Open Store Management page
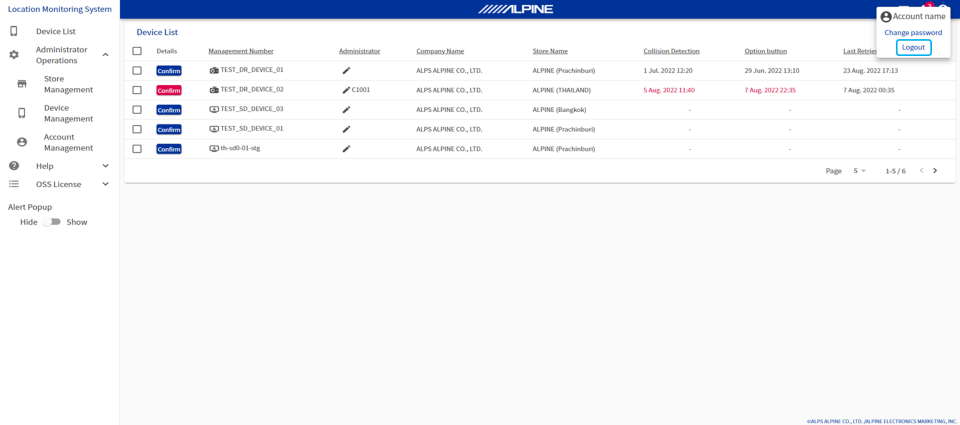Image resolution: width=960 pixels, height=425 pixels. click(69, 85)
